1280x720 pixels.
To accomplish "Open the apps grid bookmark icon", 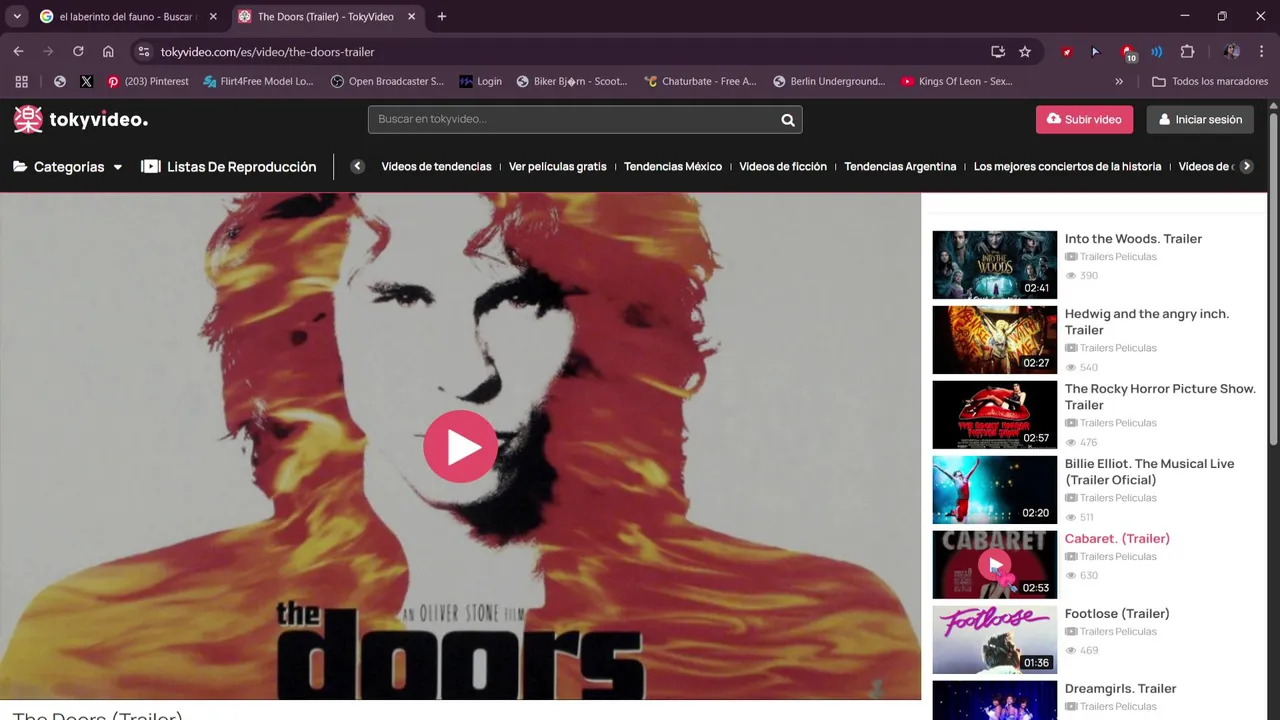I will tap(21, 82).
